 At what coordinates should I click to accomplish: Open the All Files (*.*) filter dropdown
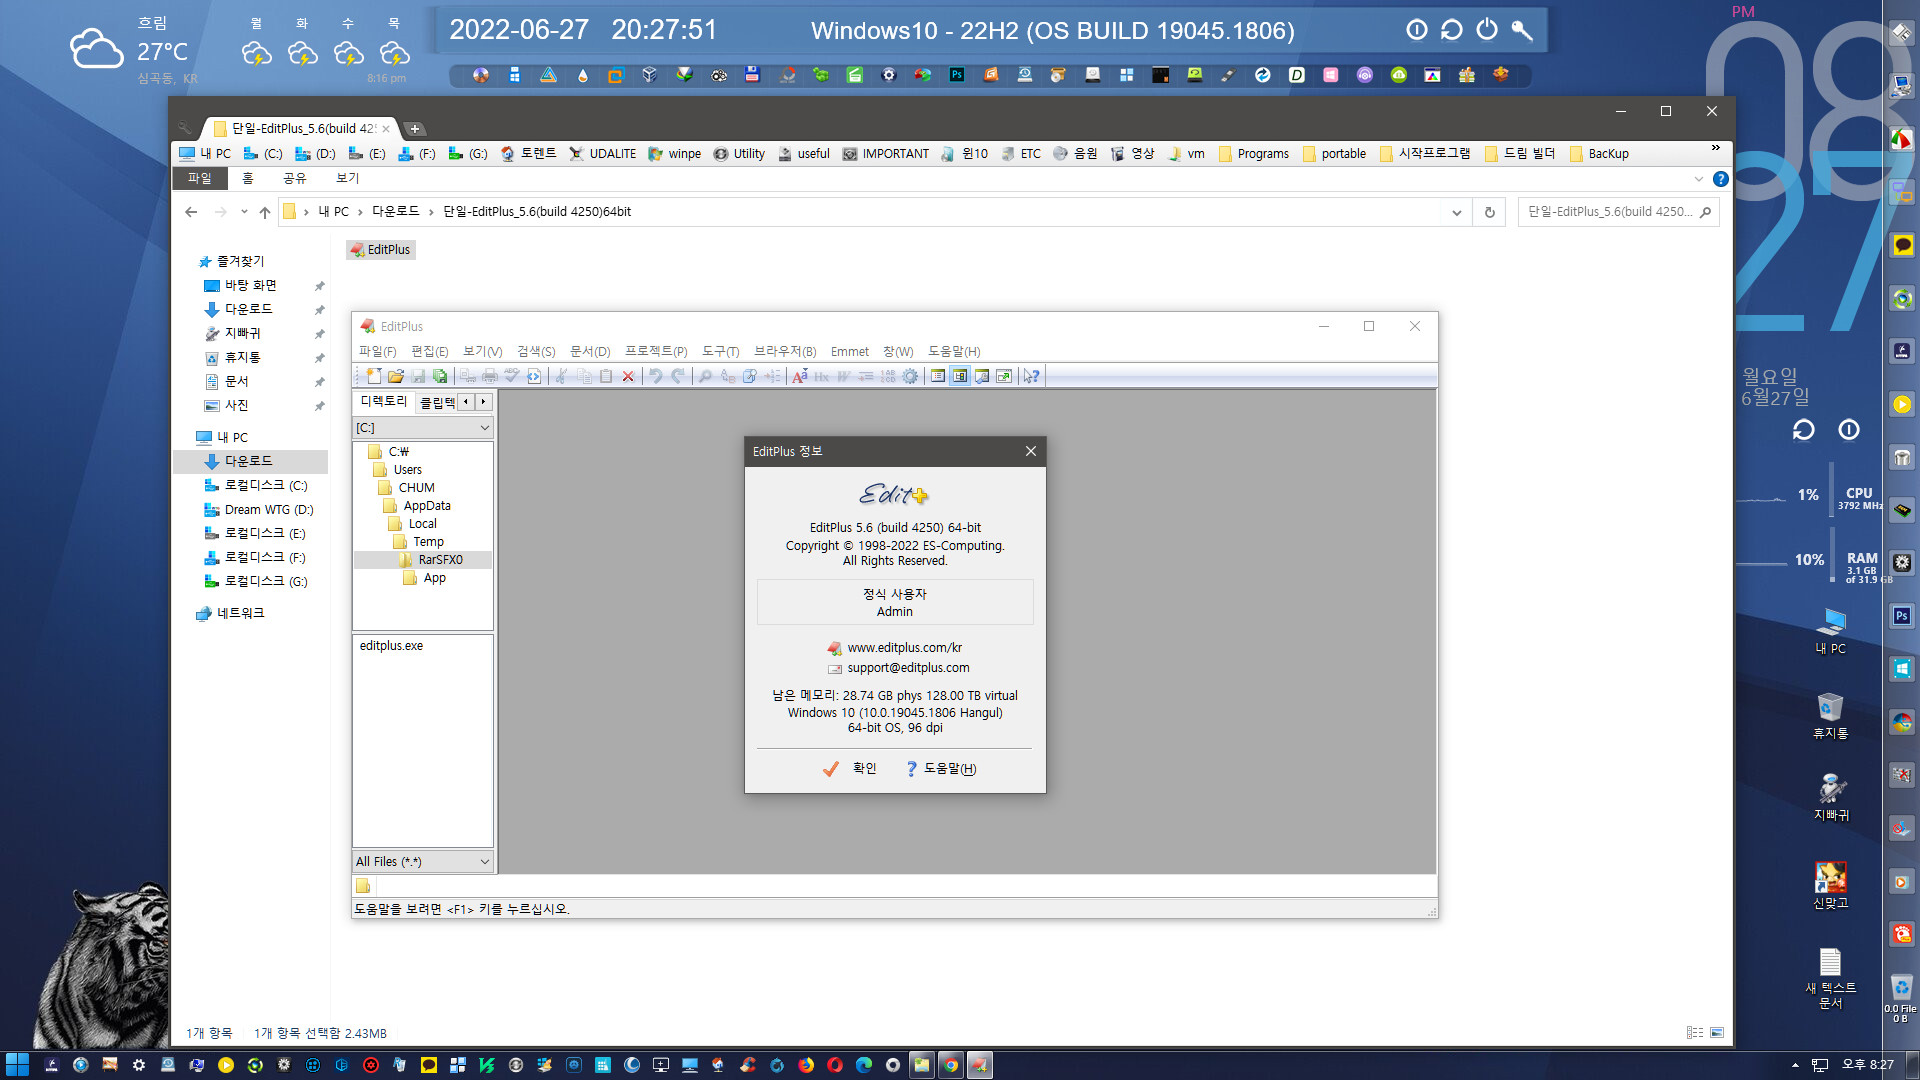point(485,862)
